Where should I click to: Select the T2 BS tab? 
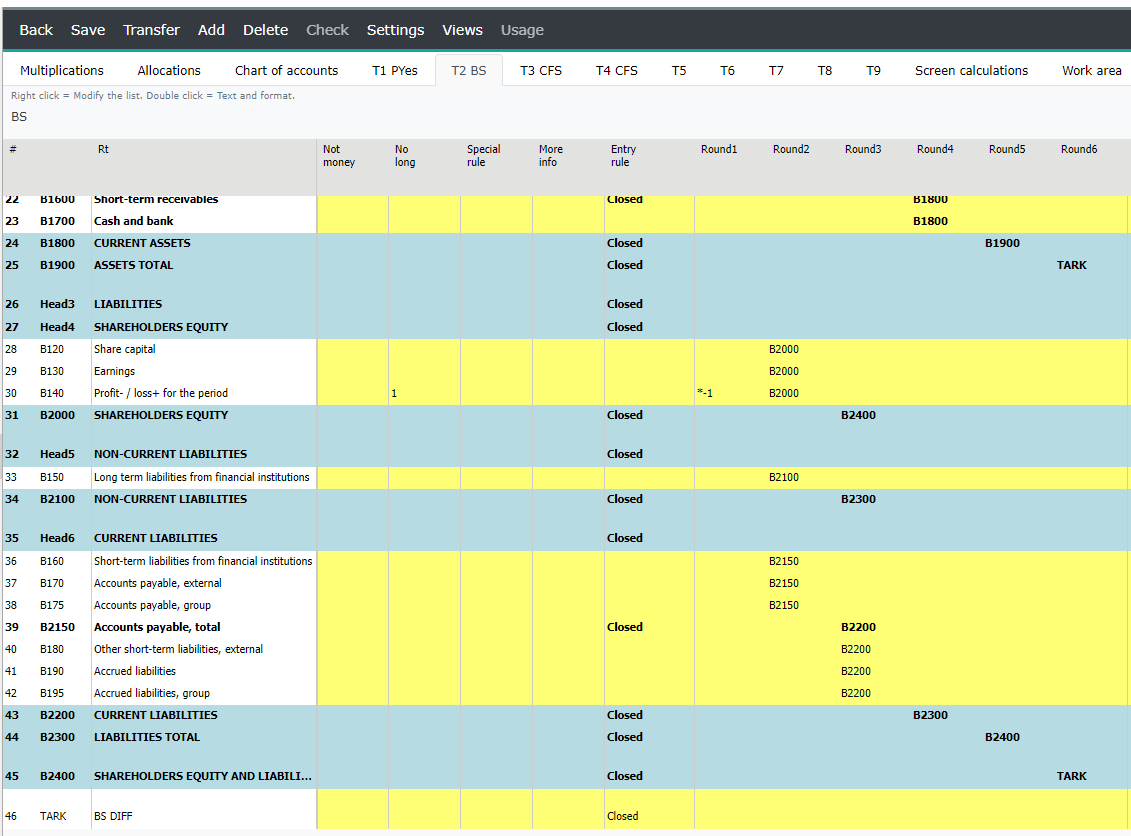pyautogui.click(x=469, y=70)
